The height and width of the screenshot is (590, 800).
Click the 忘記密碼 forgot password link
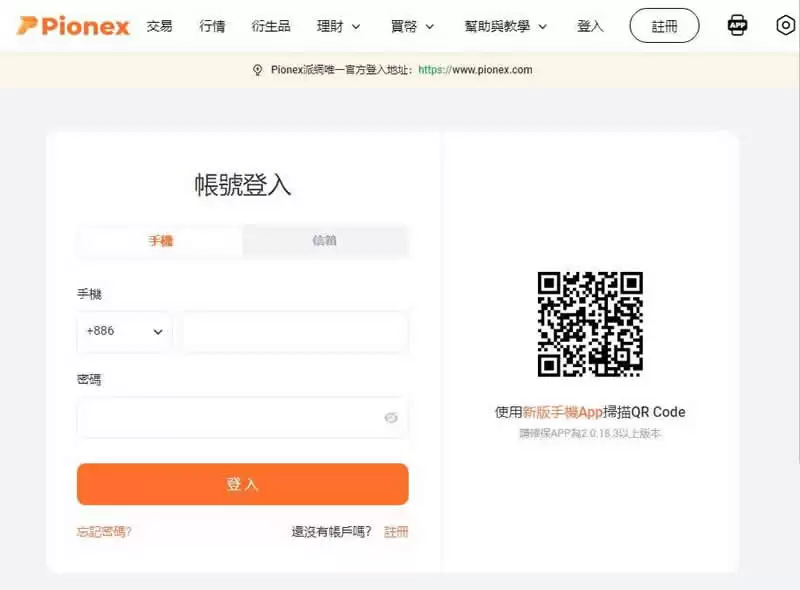[103, 532]
